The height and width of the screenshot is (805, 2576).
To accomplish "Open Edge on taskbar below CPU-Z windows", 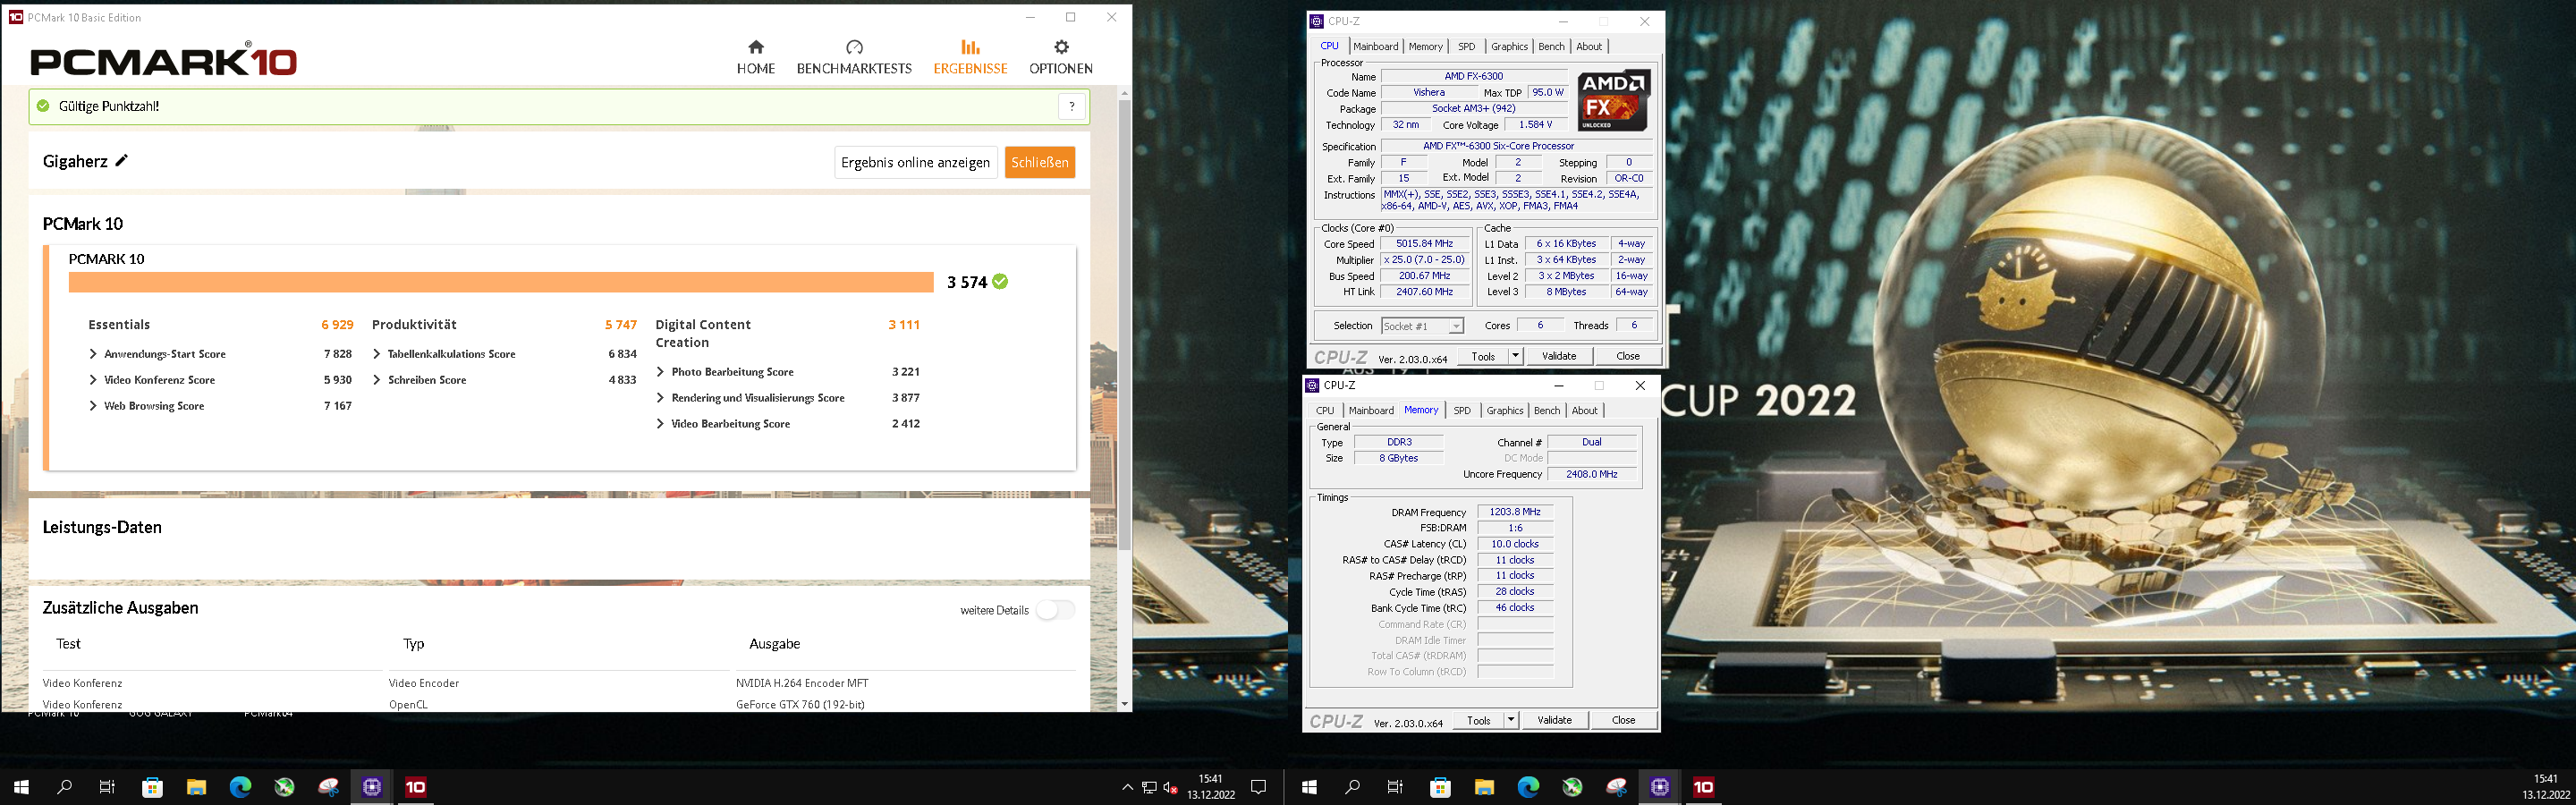I will coord(1528,787).
